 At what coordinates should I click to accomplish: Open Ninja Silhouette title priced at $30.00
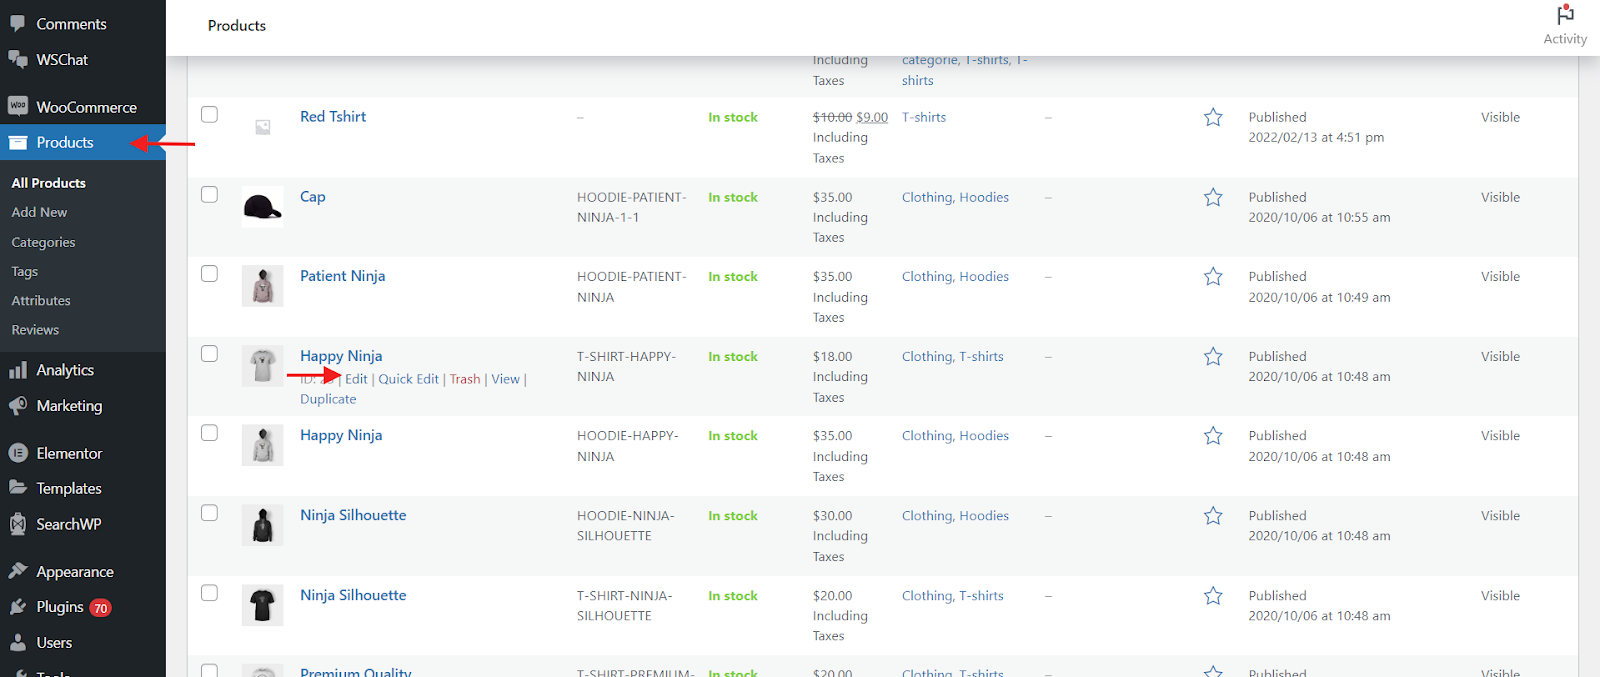[353, 515]
